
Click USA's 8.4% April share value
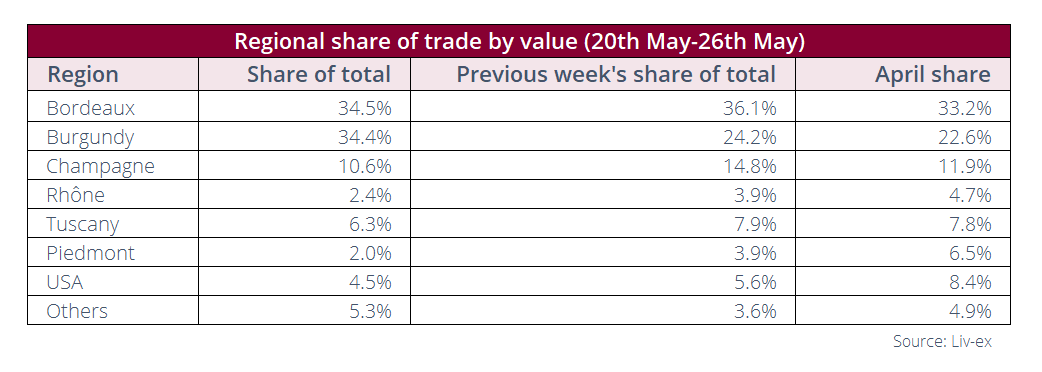pyautogui.click(x=970, y=282)
